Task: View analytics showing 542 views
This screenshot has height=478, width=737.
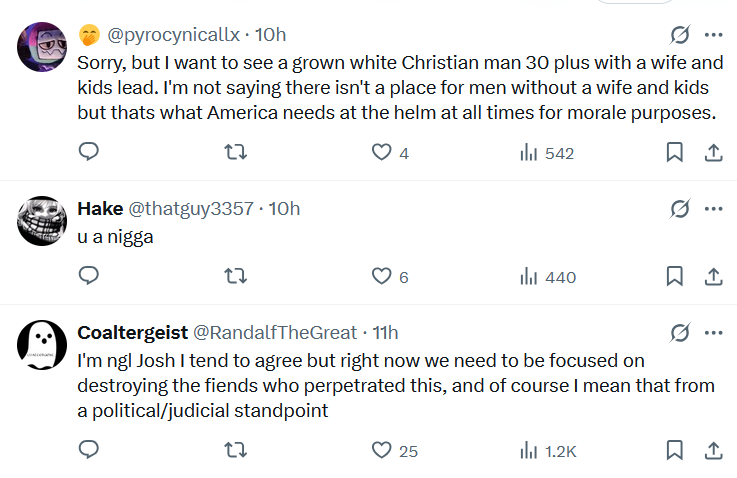Action: click(x=546, y=153)
